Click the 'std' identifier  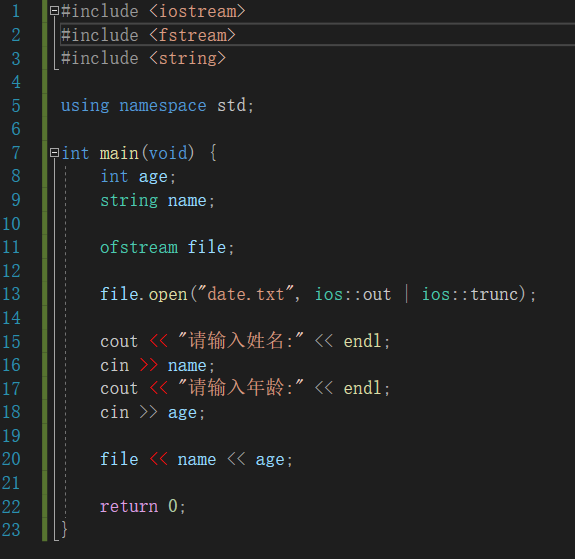tap(231, 106)
